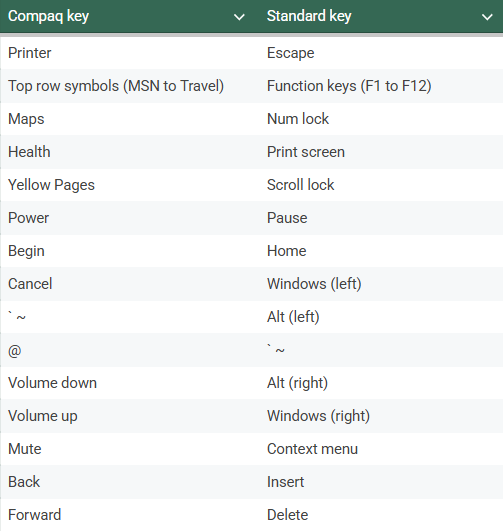503x531 pixels.
Task: Select the Begin cell
Action: pos(129,251)
